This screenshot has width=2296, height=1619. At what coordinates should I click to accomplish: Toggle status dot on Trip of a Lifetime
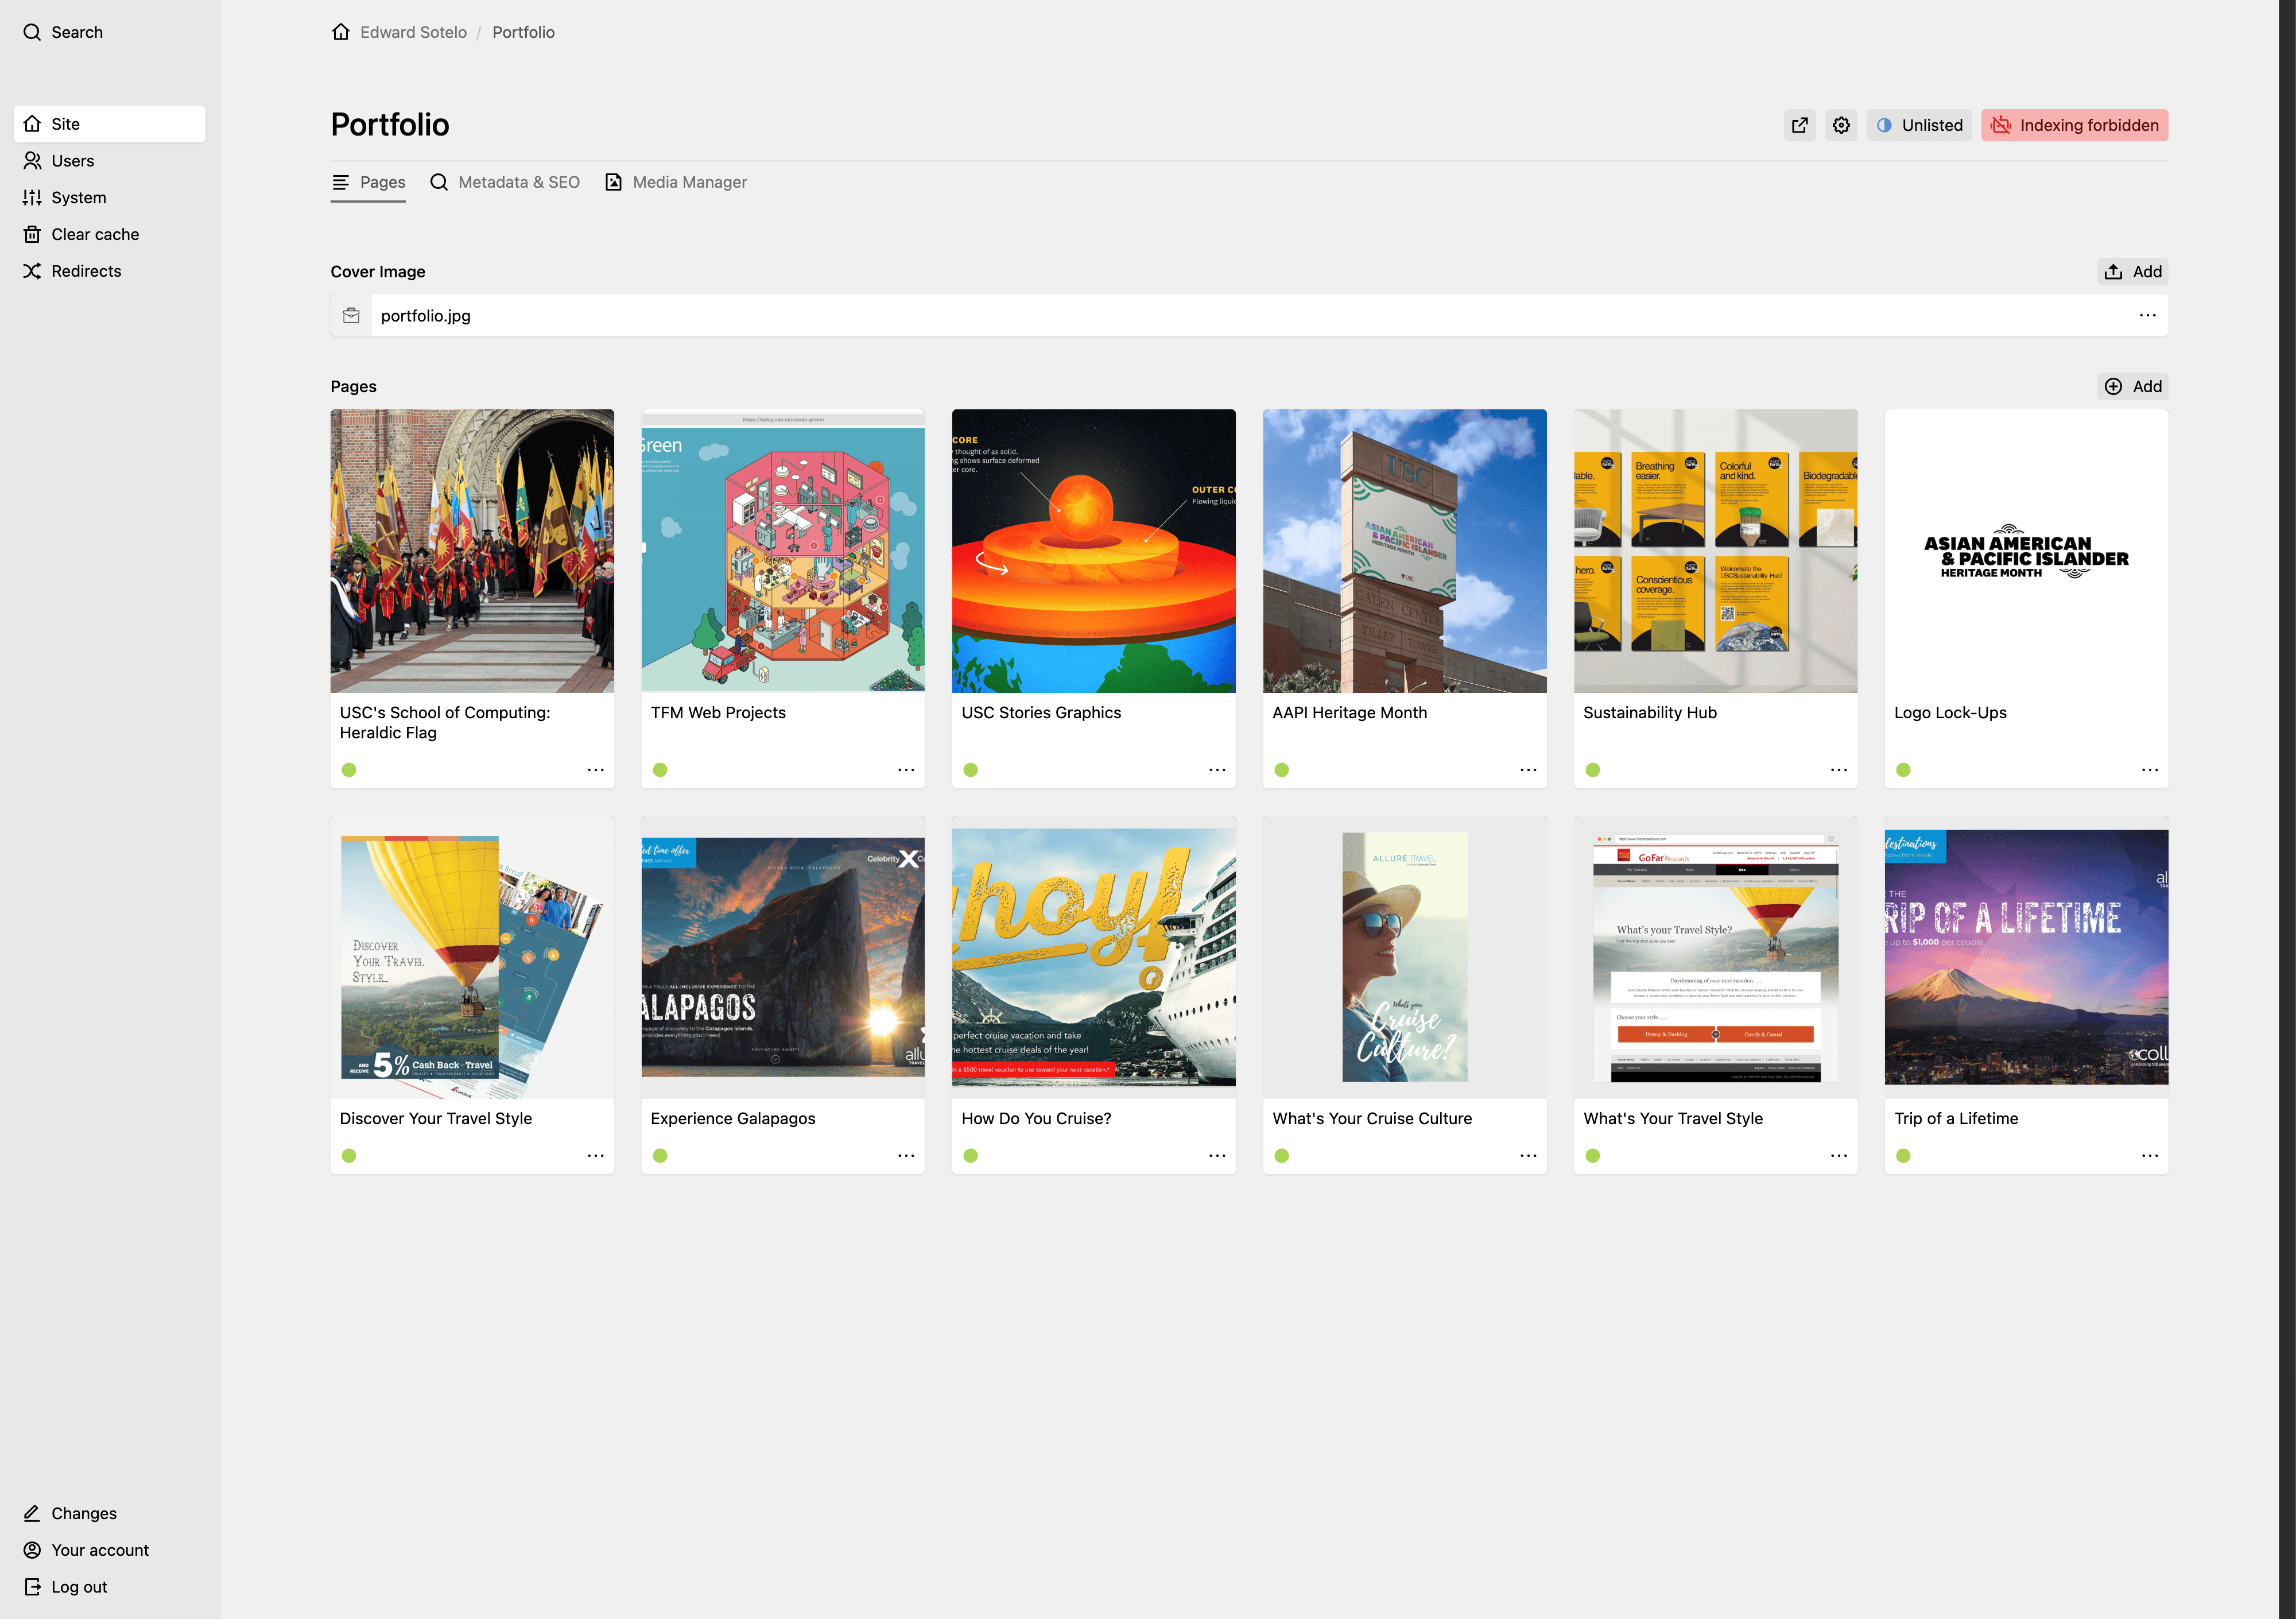click(x=1903, y=1156)
